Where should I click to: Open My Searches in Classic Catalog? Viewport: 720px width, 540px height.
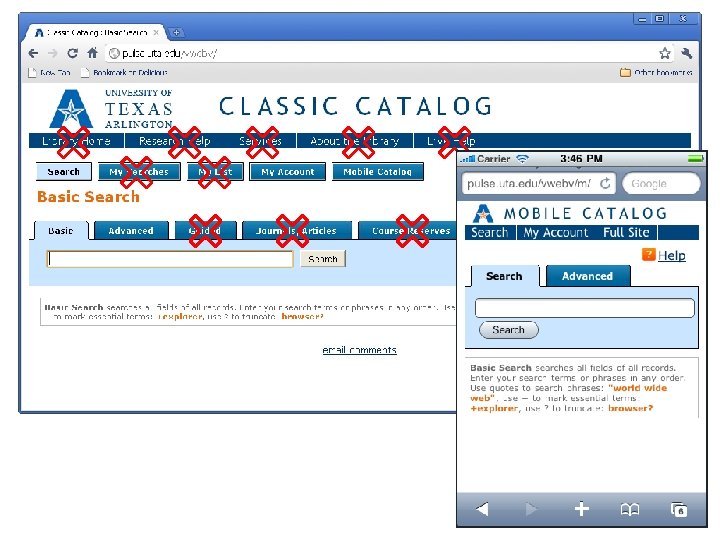click(x=139, y=172)
